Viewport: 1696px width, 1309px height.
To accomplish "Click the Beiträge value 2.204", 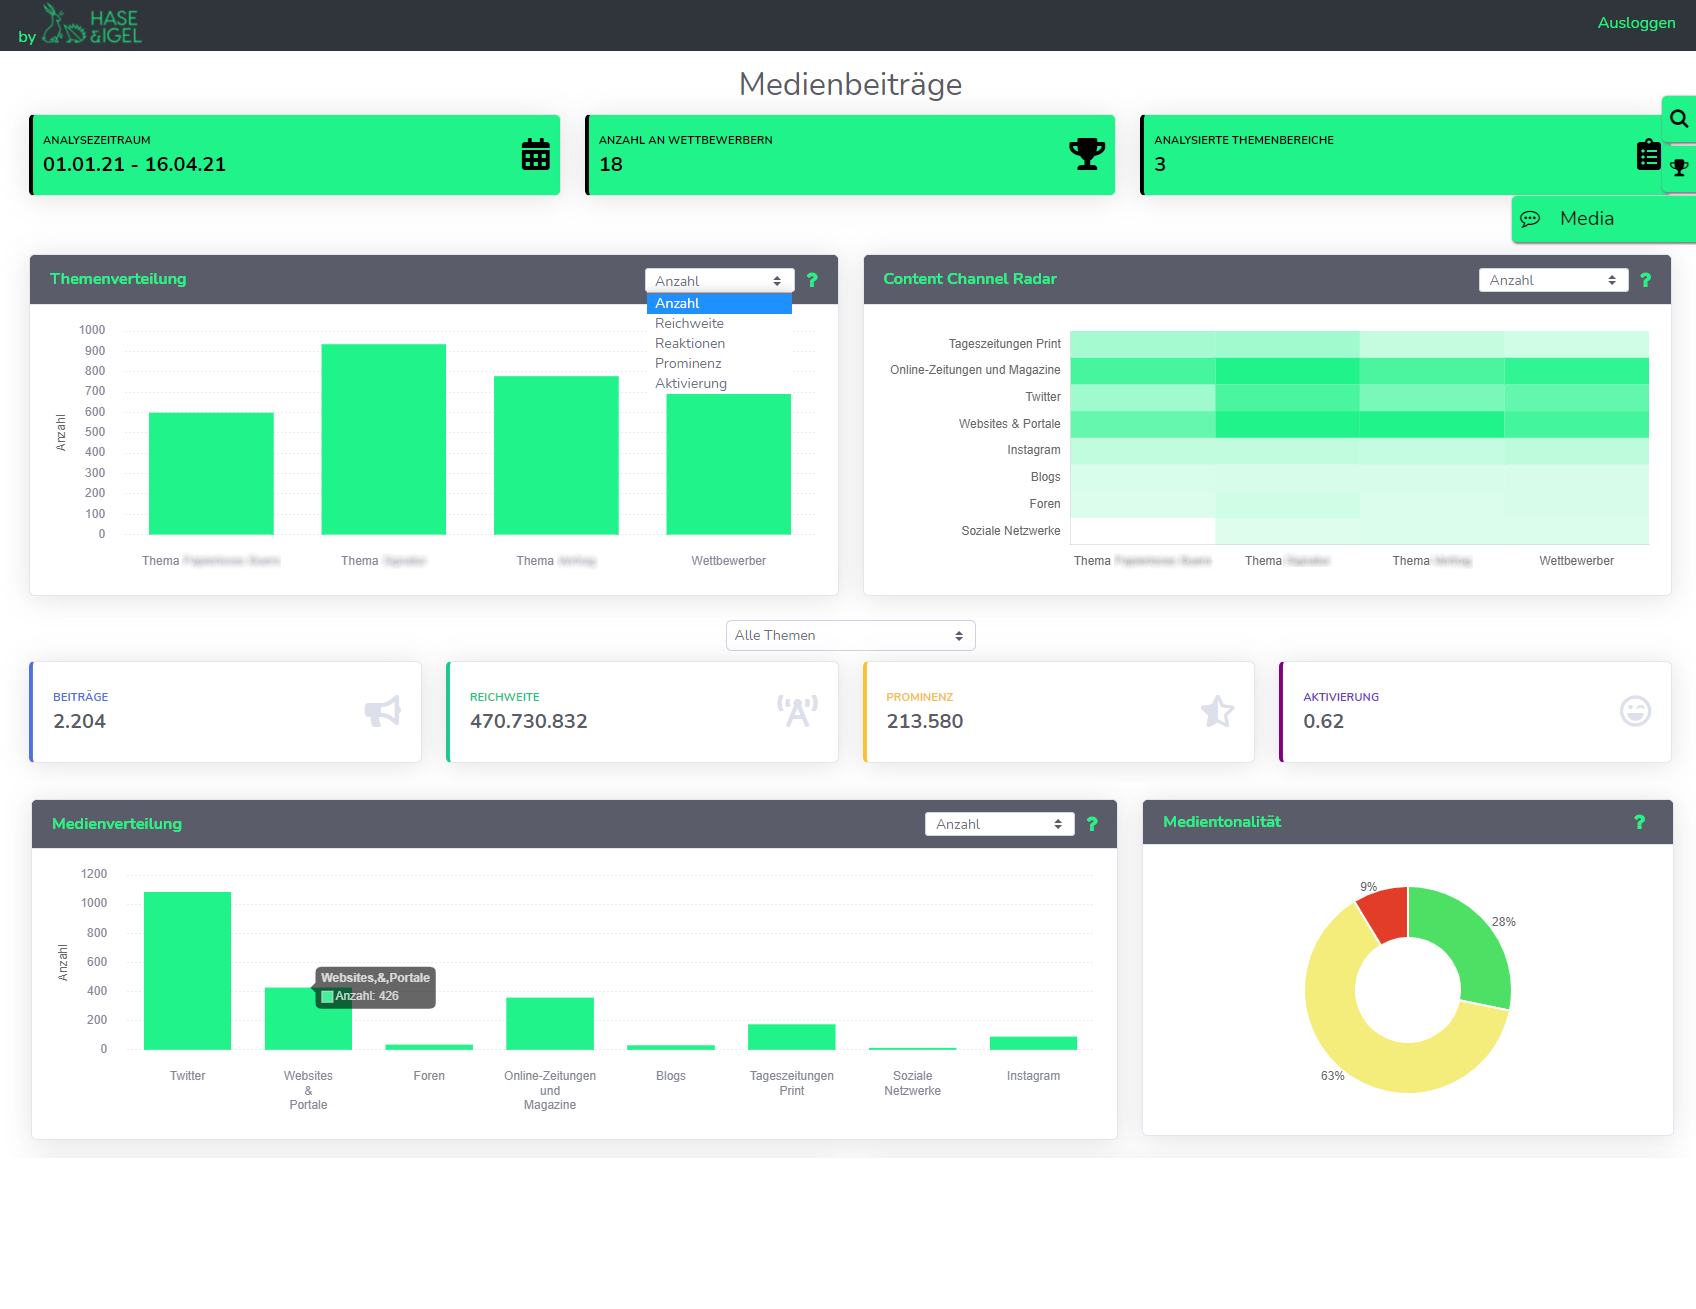I will pos(79,721).
